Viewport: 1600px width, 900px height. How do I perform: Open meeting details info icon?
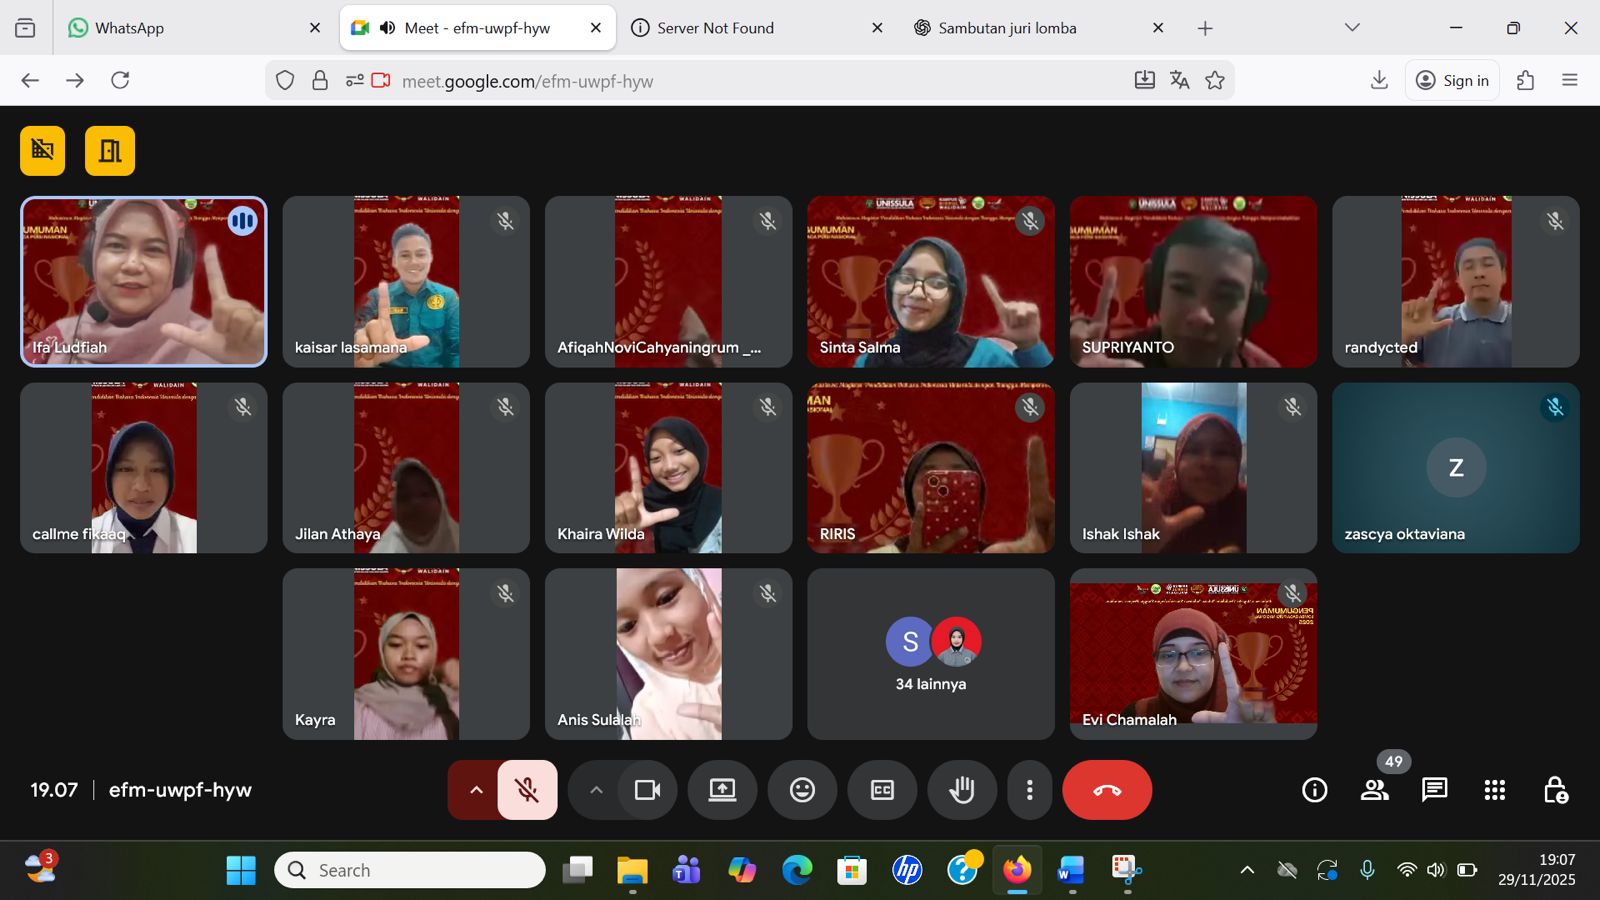[1314, 790]
